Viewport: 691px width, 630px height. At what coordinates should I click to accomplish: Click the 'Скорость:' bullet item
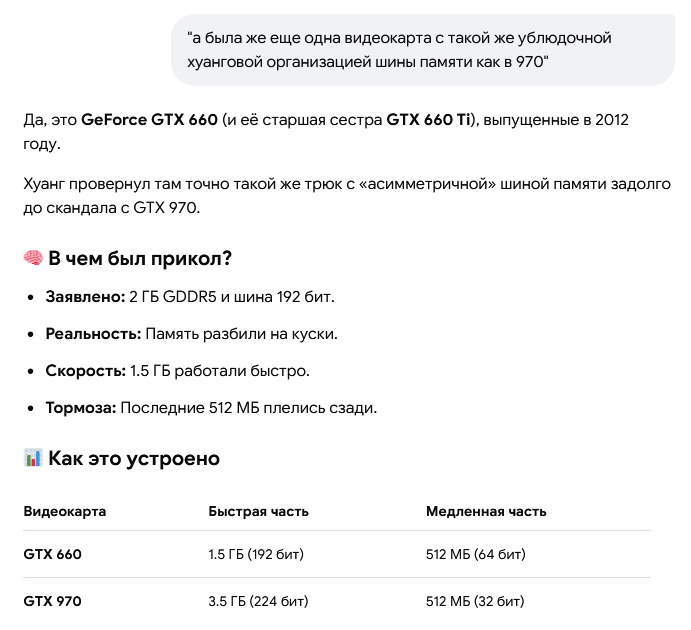pyautogui.click(x=178, y=371)
